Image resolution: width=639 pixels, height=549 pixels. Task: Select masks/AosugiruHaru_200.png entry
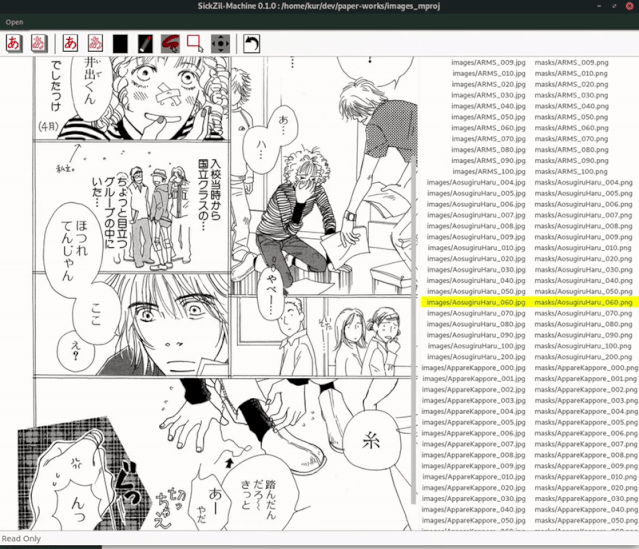click(x=584, y=357)
